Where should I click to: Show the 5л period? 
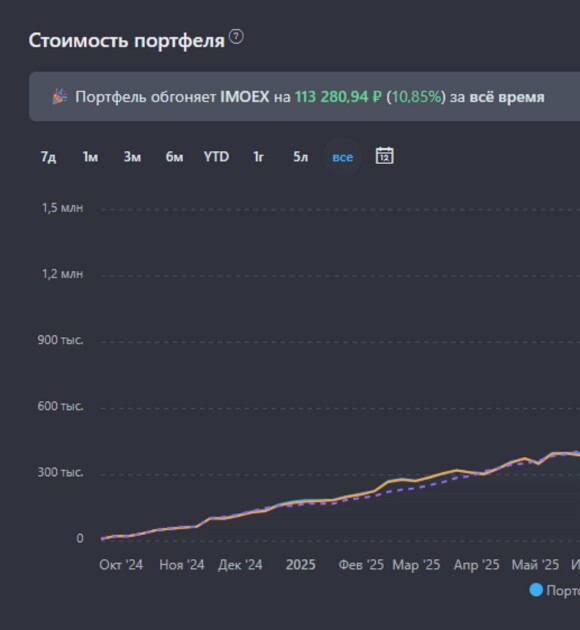click(x=300, y=157)
